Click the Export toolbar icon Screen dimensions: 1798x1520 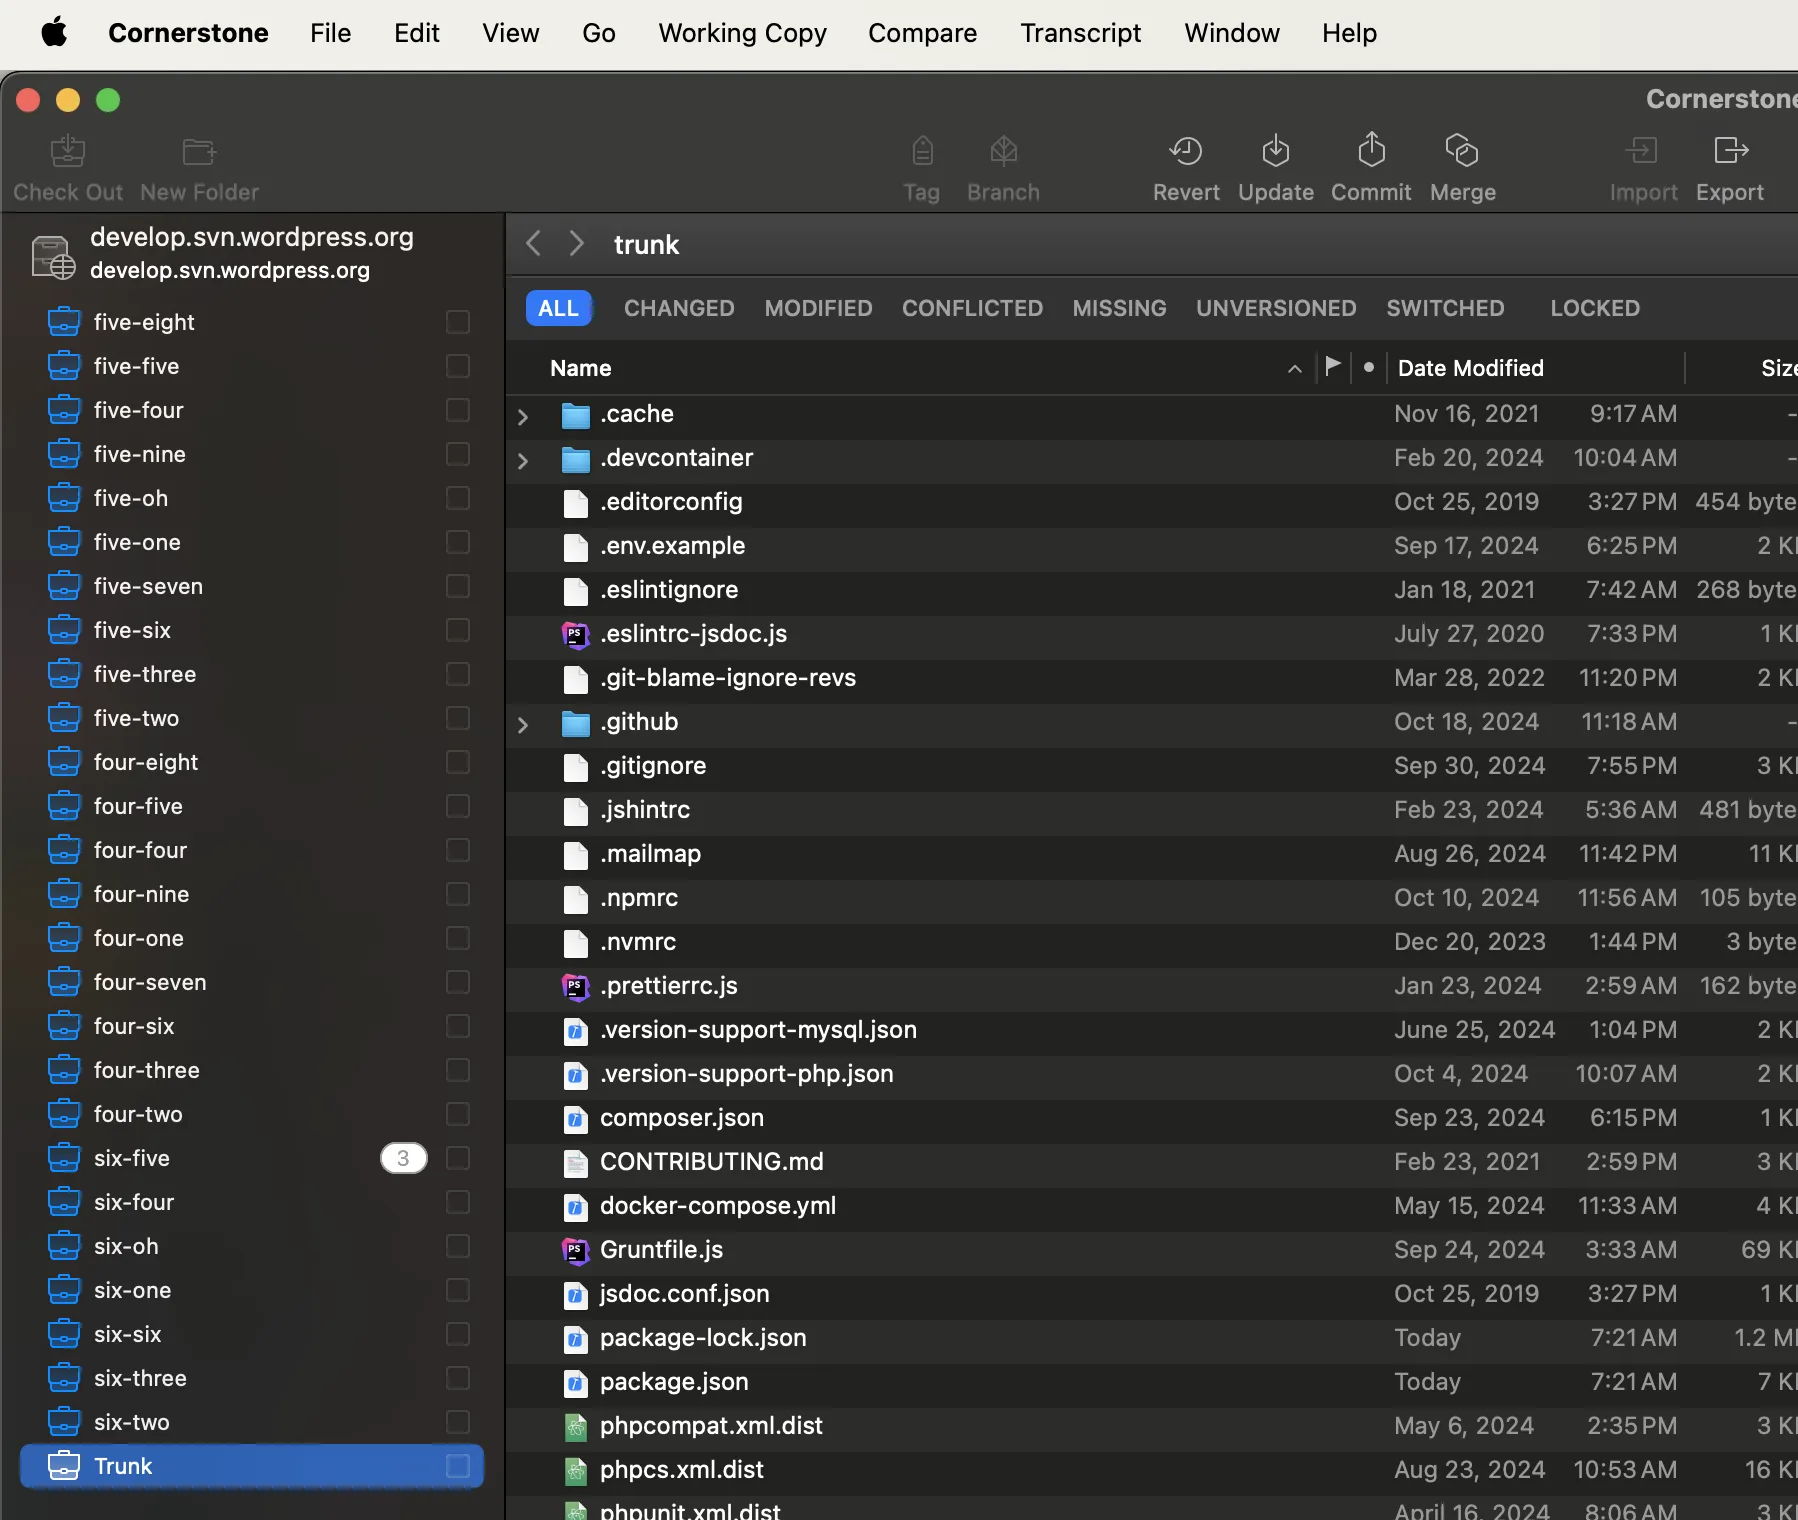tap(1730, 152)
